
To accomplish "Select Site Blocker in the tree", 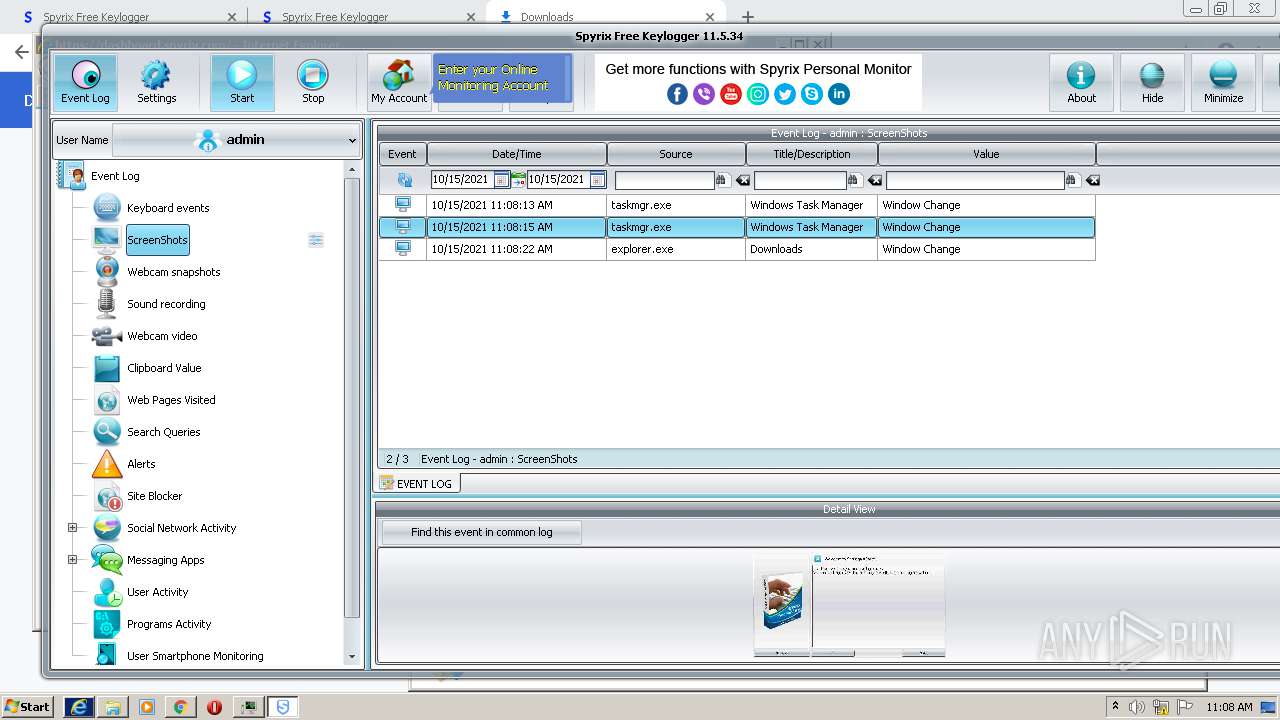I will click(x=154, y=496).
